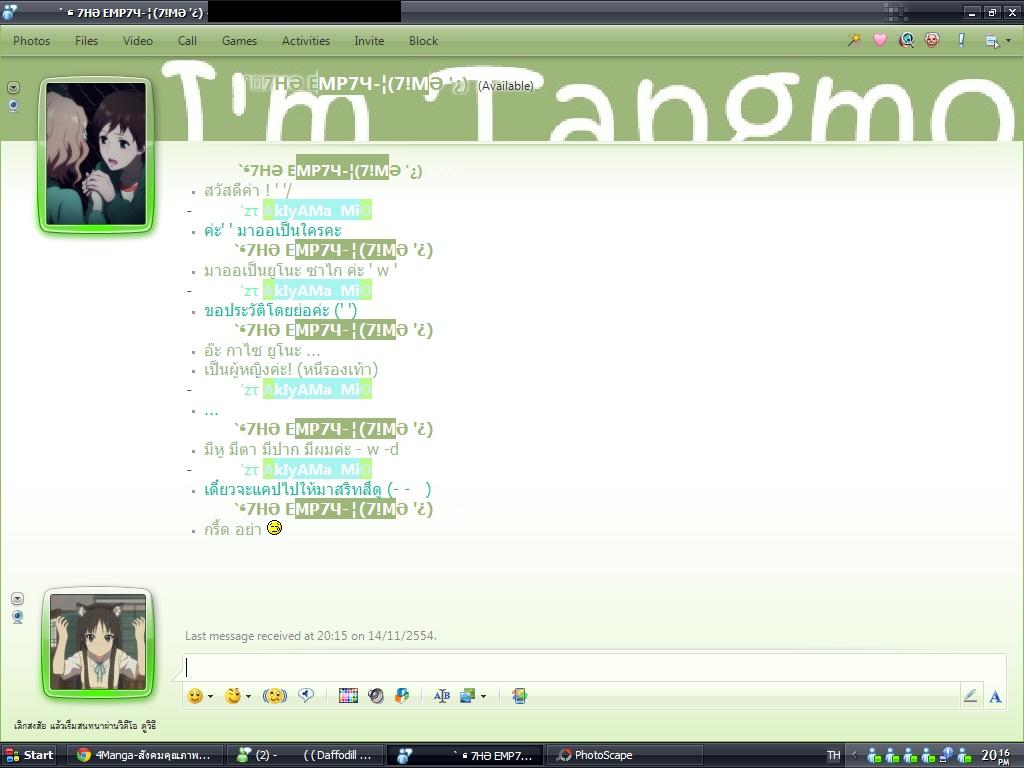Click the taskbar clock showing 20:16 PM
Screen dimensions: 1024x768
point(997,756)
